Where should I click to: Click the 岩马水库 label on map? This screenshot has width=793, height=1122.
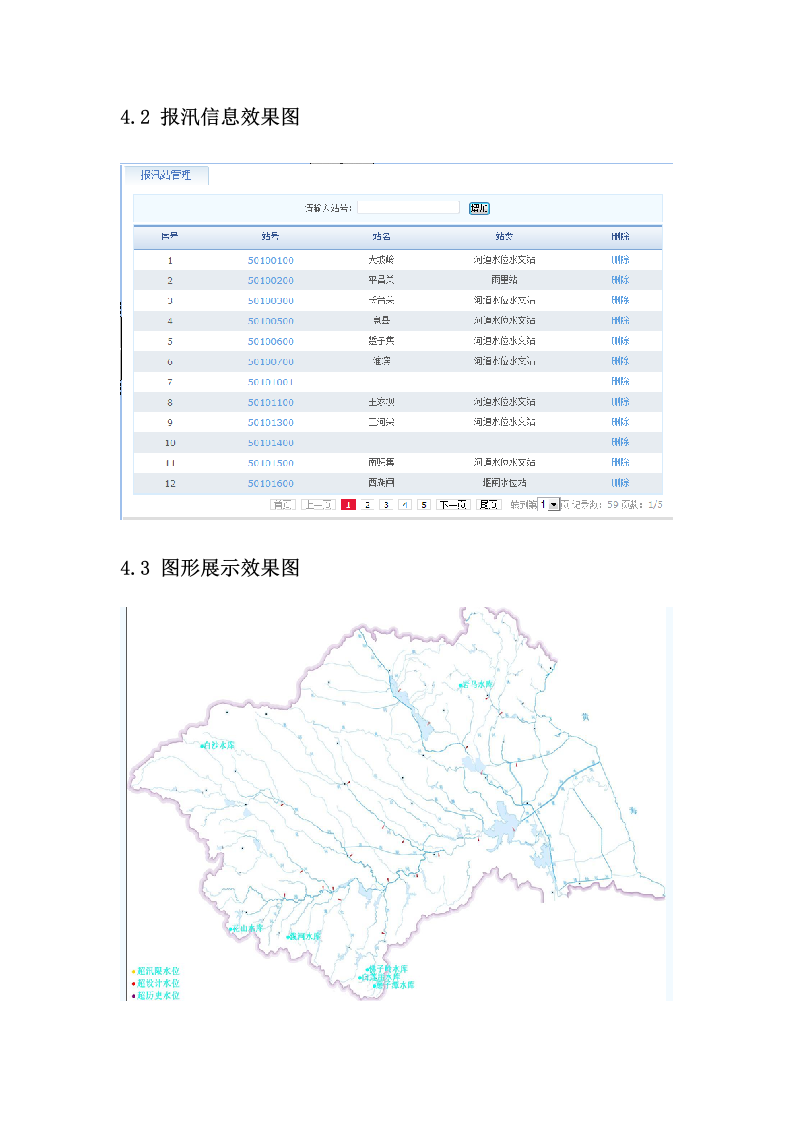click(x=477, y=685)
